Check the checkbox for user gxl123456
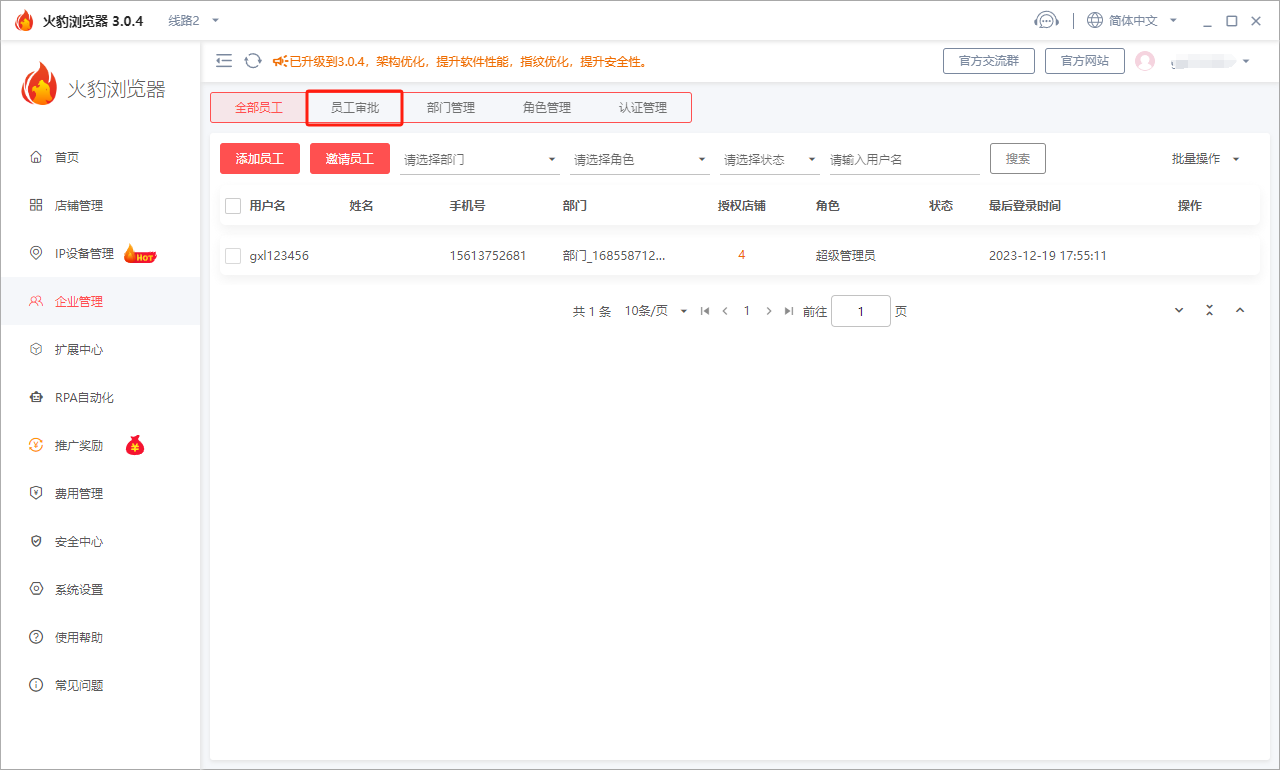This screenshot has width=1280, height=770. coord(232,255)
